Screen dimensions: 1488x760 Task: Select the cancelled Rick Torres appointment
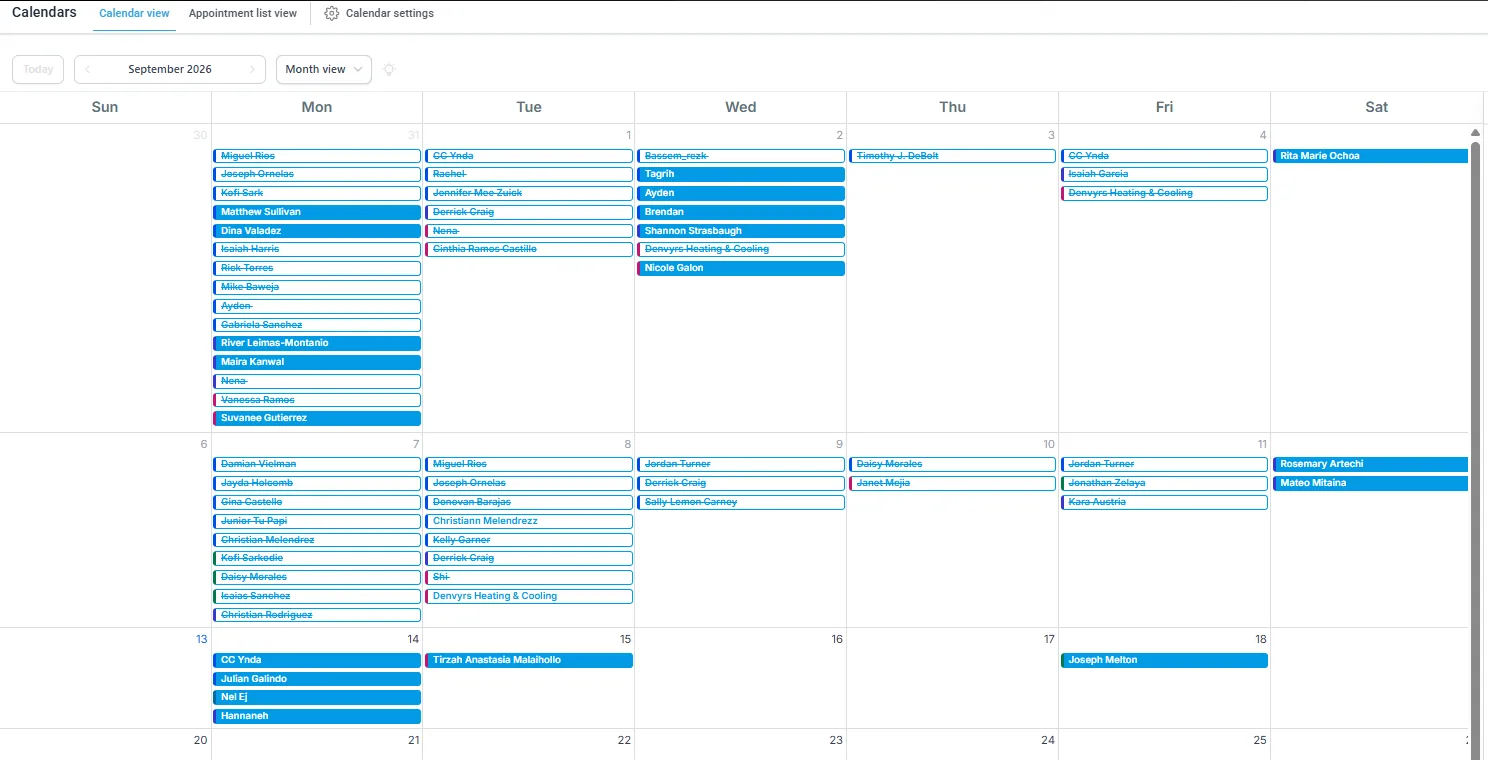[x=317, y=268]
